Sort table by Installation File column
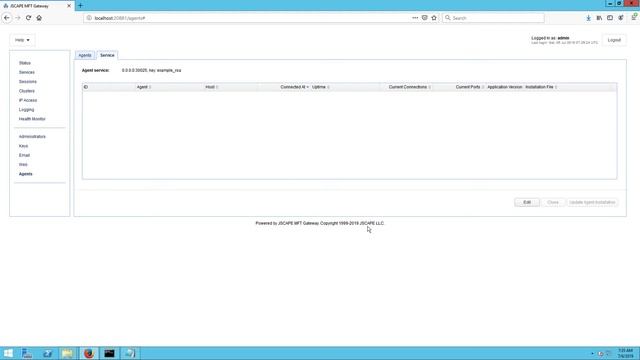Image resolution: width=640 pixels, height=360 pixels. tap(539, 87)
